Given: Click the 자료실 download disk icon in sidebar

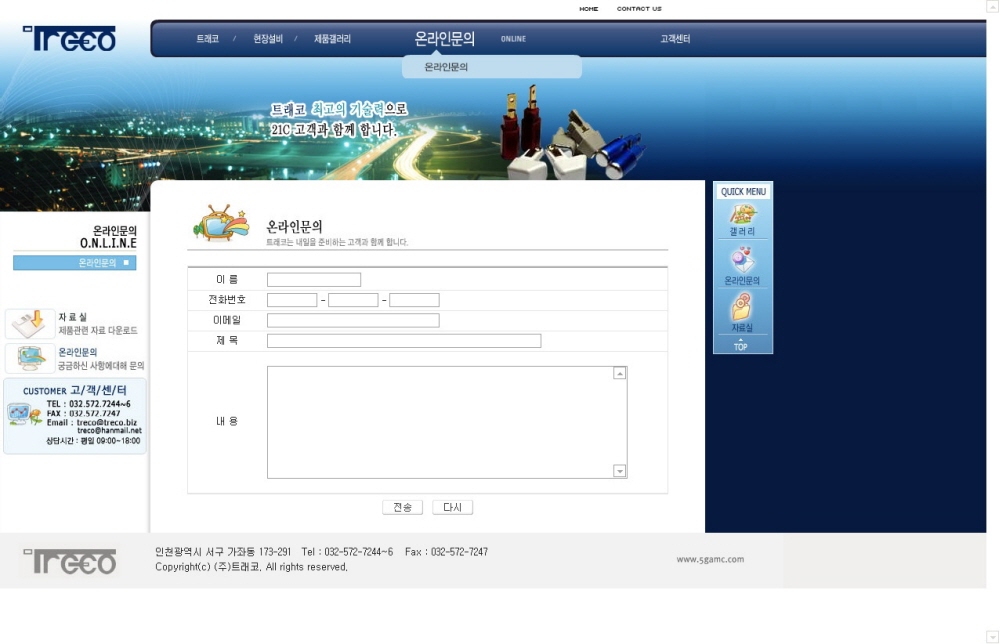Looking at the screenshot, I should click(x=30, y=323).
